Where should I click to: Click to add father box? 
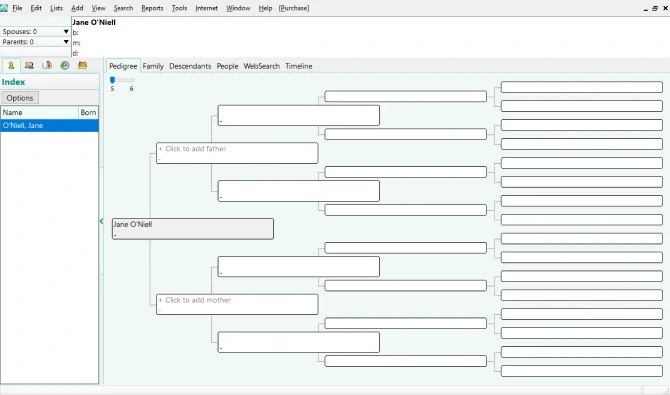pyautogui.click(x=237, y=153)
